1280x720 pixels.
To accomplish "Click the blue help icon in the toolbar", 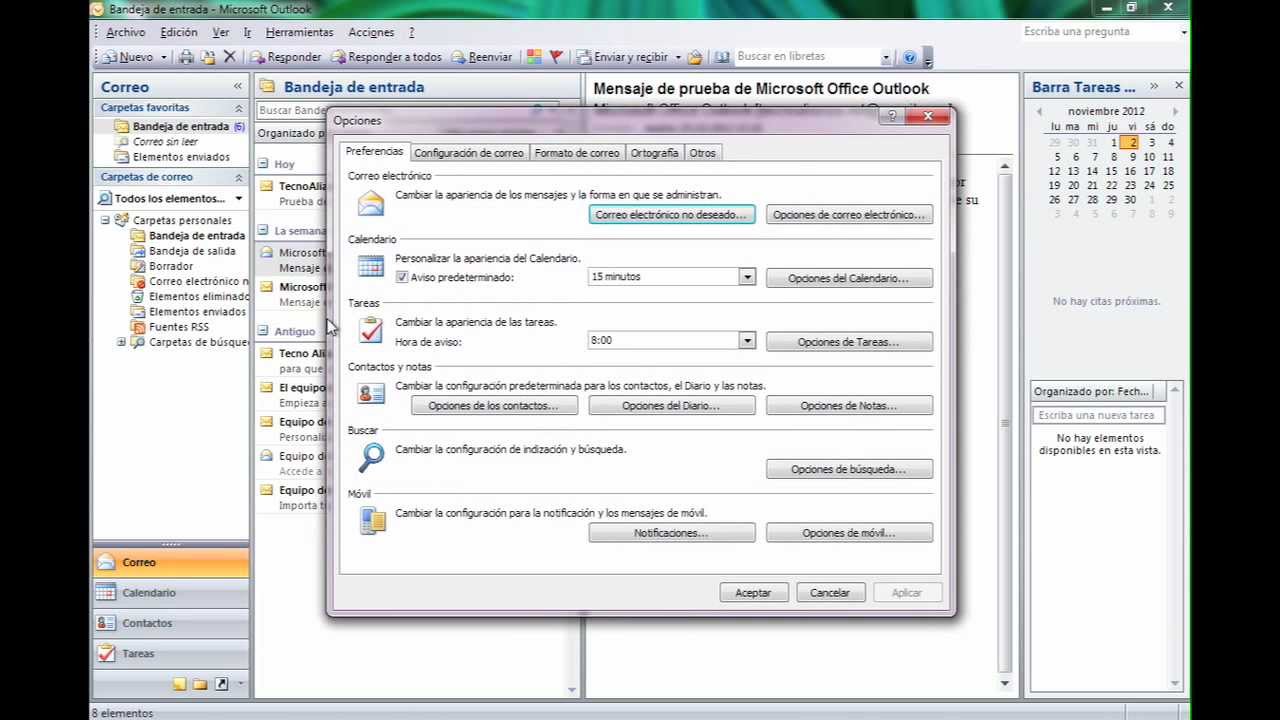I will click(910, 57).
